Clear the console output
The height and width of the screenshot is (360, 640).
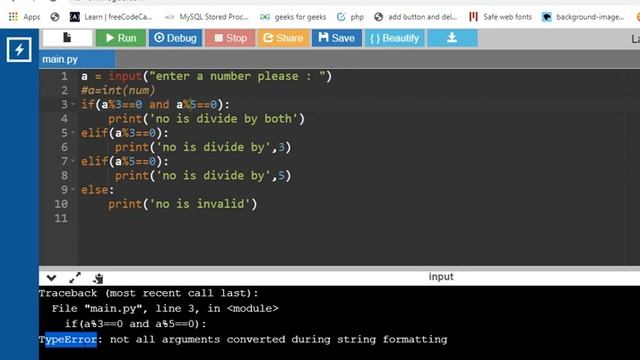(98, 278)
